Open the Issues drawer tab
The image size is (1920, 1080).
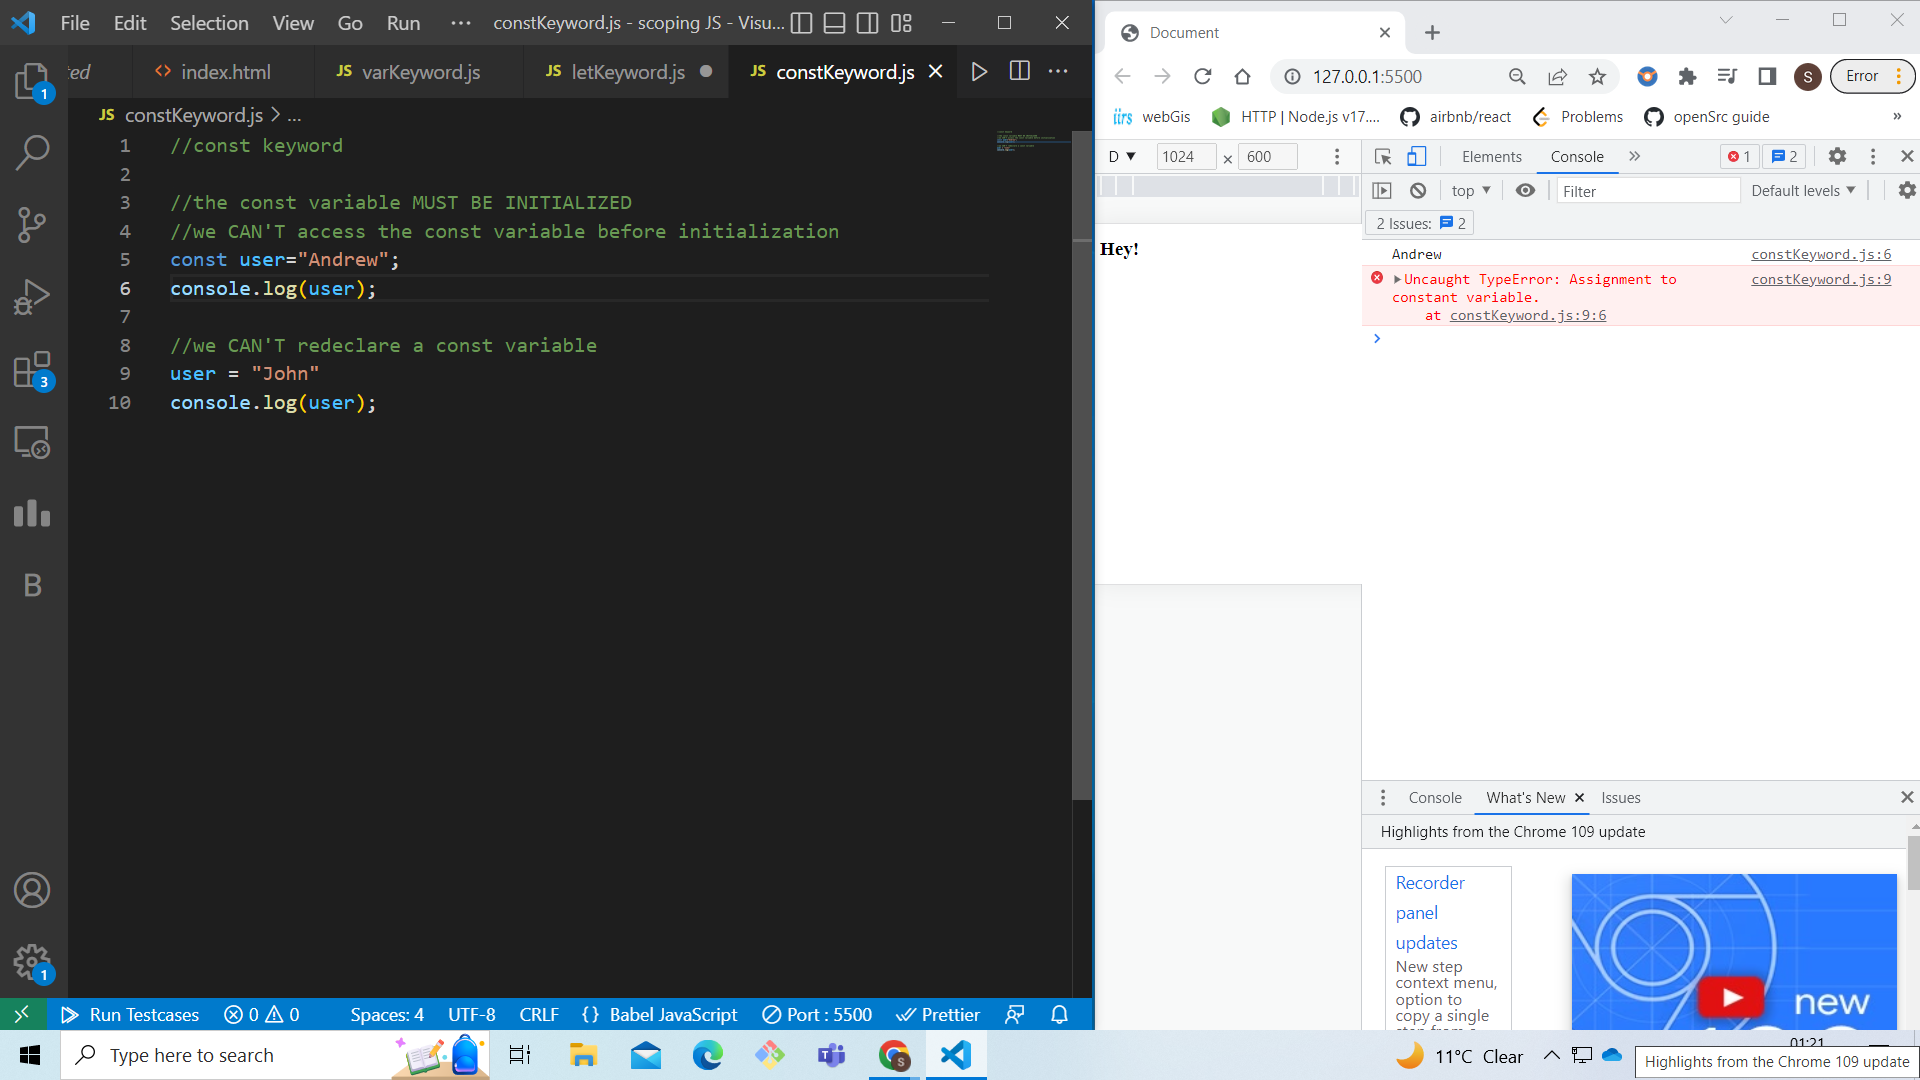point(1620,797)
